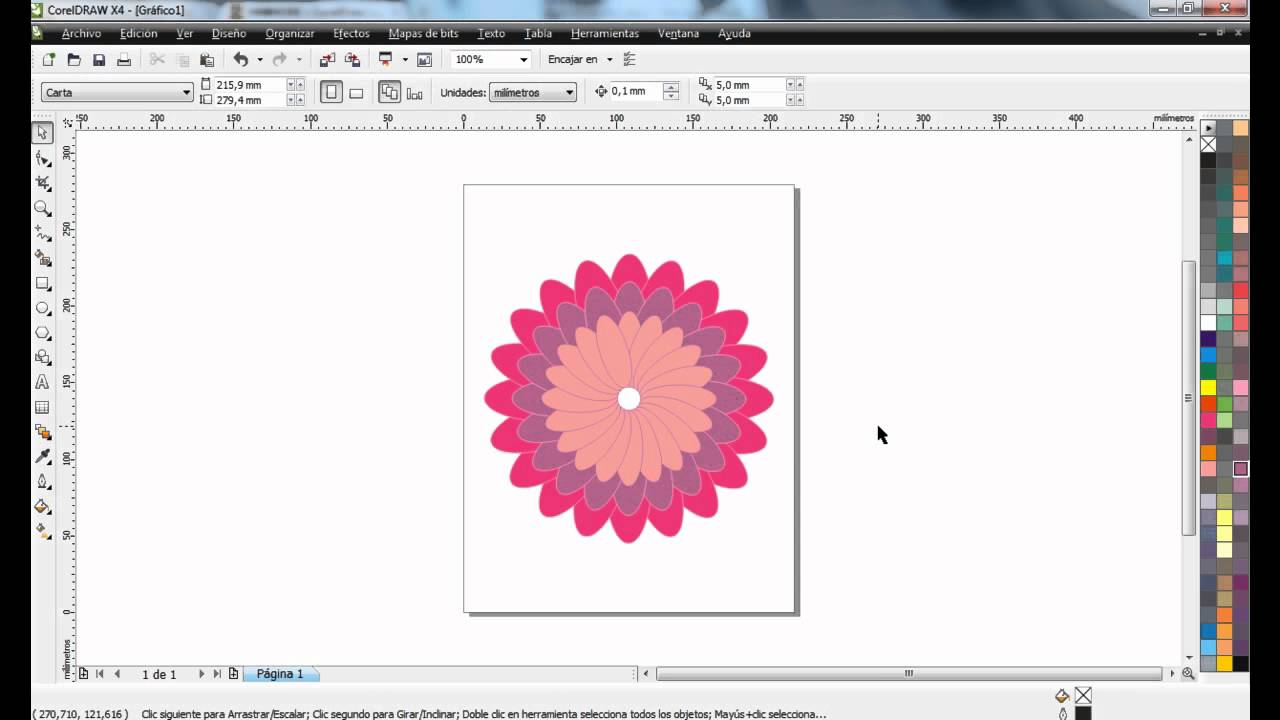Pick the yellow swatch in color palette

click(x=1208, y=387)
